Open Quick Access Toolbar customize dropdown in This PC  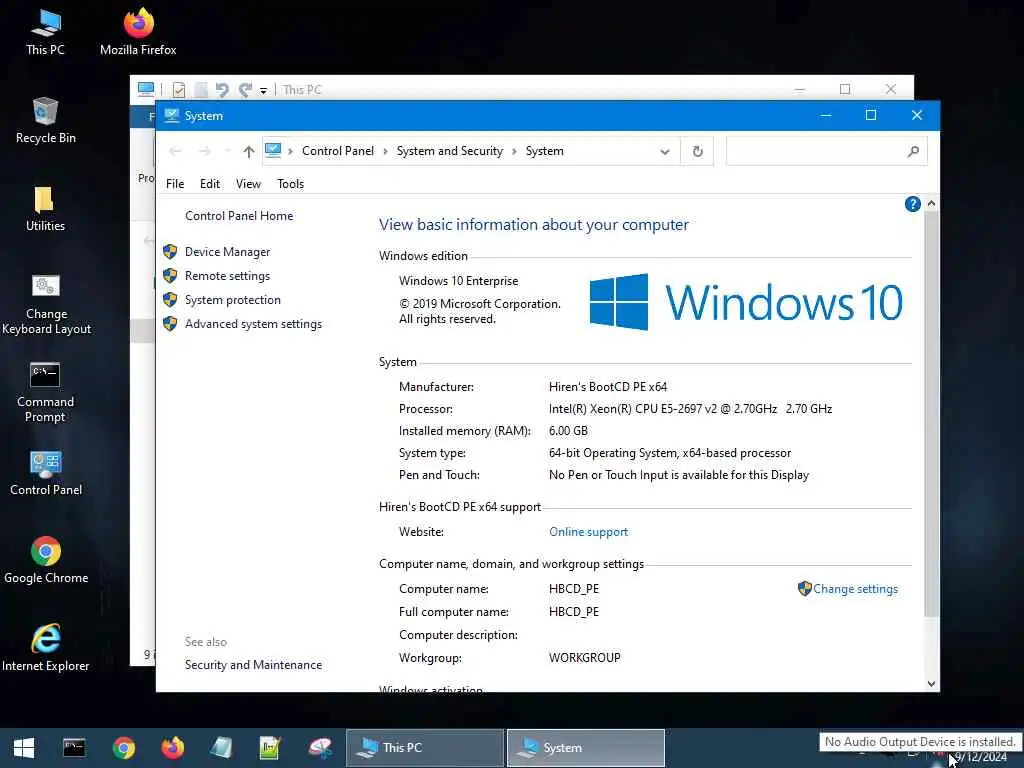point(263,90)
